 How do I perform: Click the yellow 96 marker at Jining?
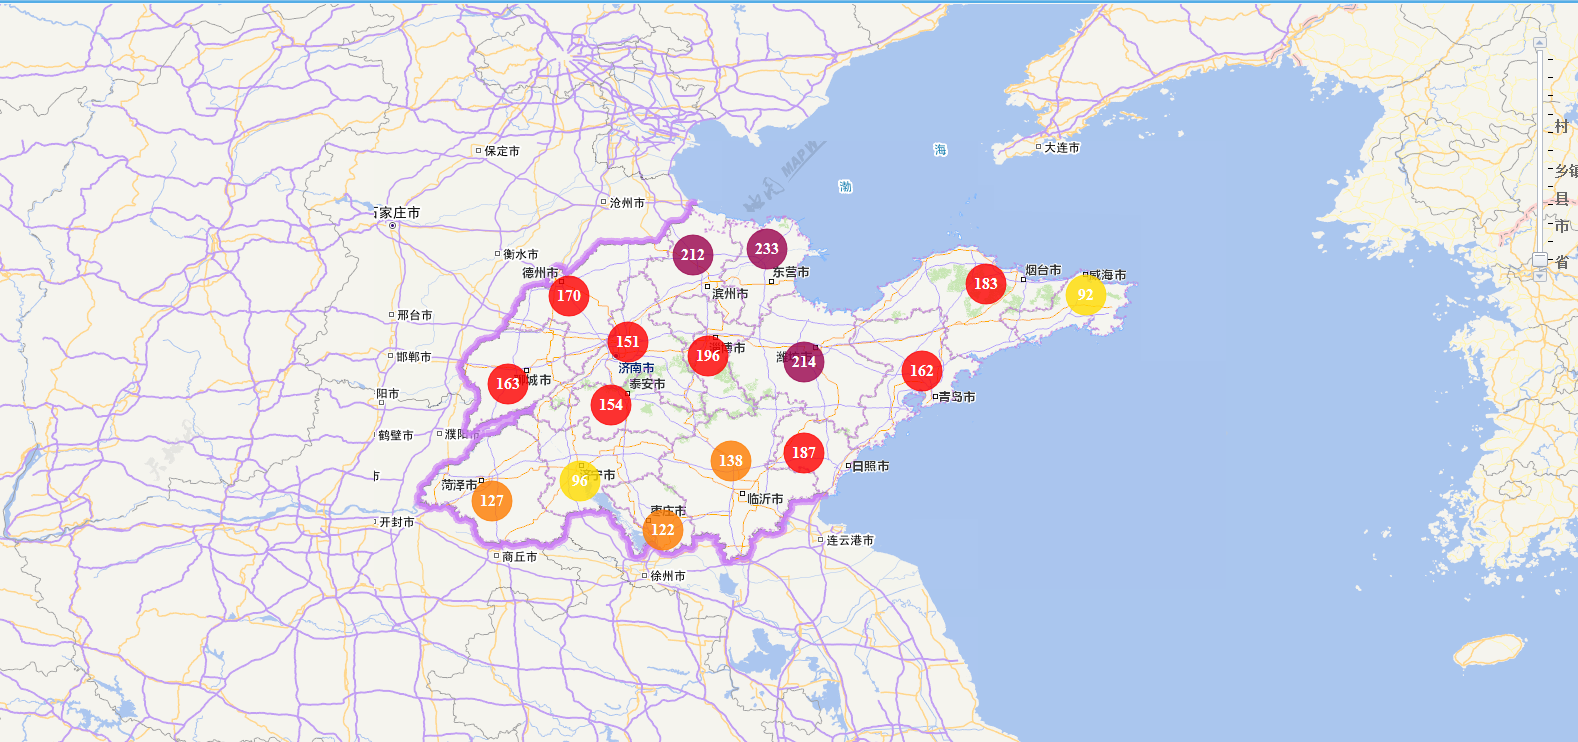click(580, 481)
